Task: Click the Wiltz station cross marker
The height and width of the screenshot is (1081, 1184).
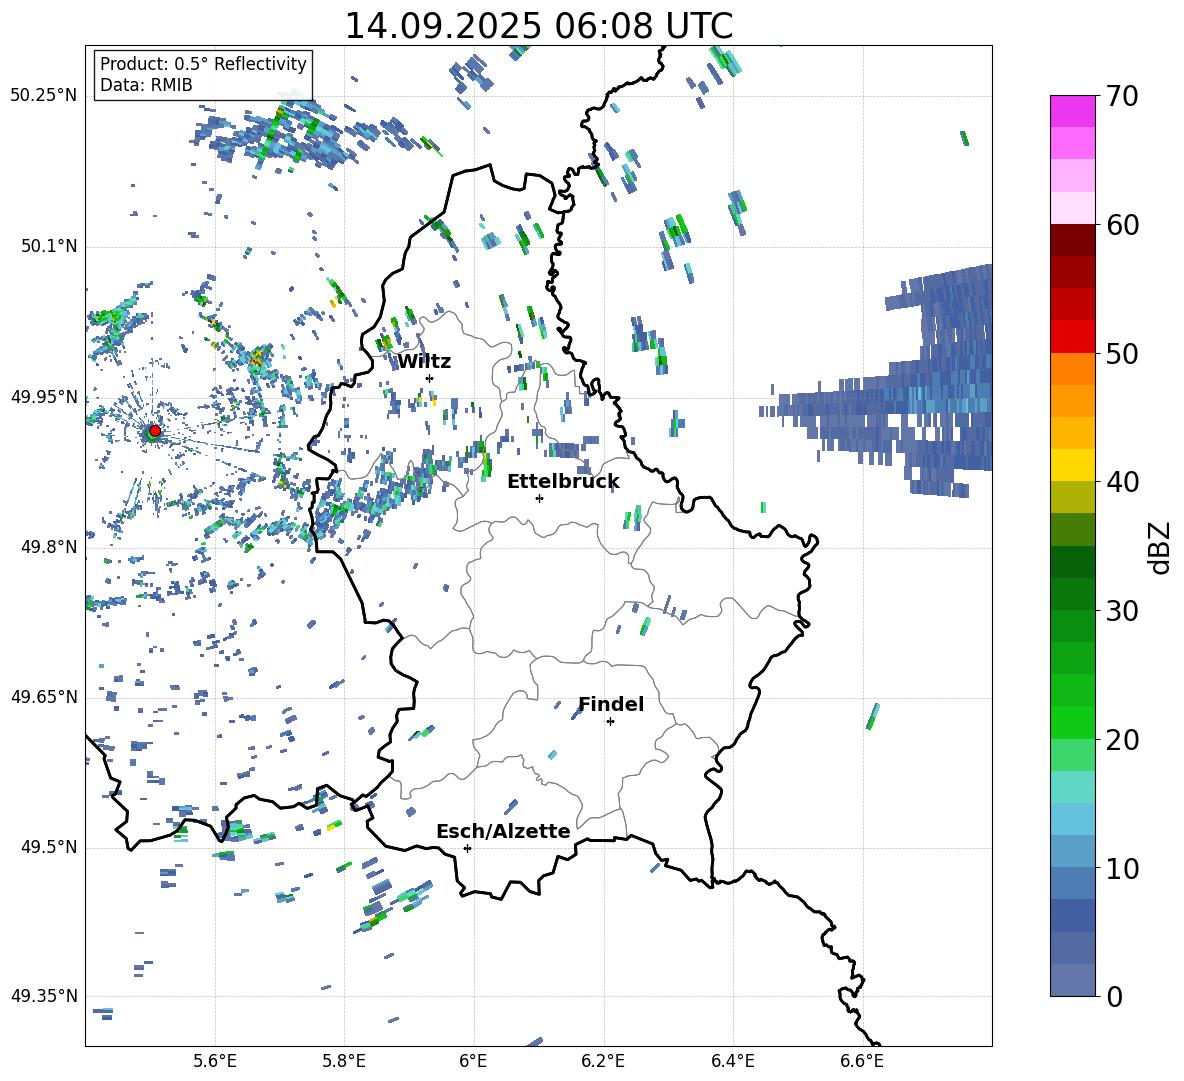Action: point(429,378)
